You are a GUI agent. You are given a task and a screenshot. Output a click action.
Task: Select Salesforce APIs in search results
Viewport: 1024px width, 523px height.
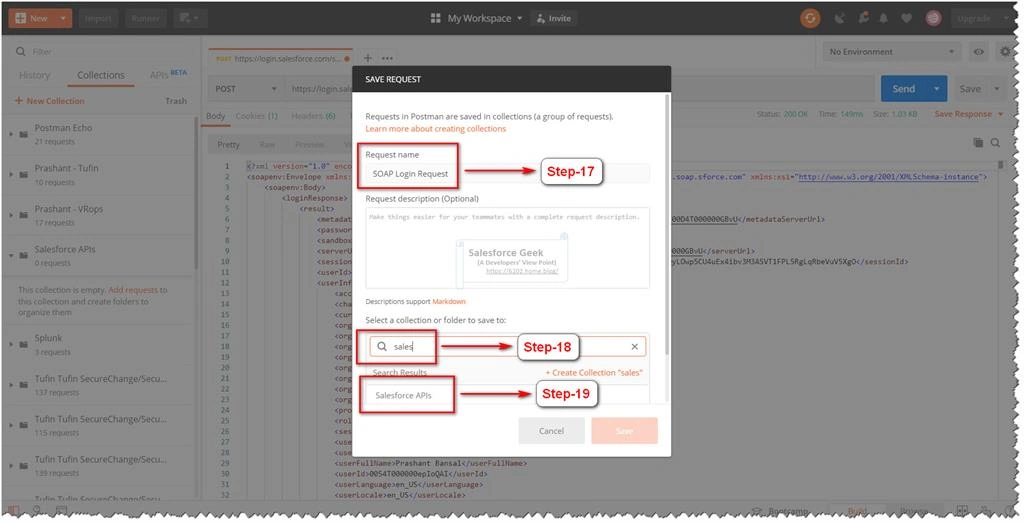click(507, 395)
